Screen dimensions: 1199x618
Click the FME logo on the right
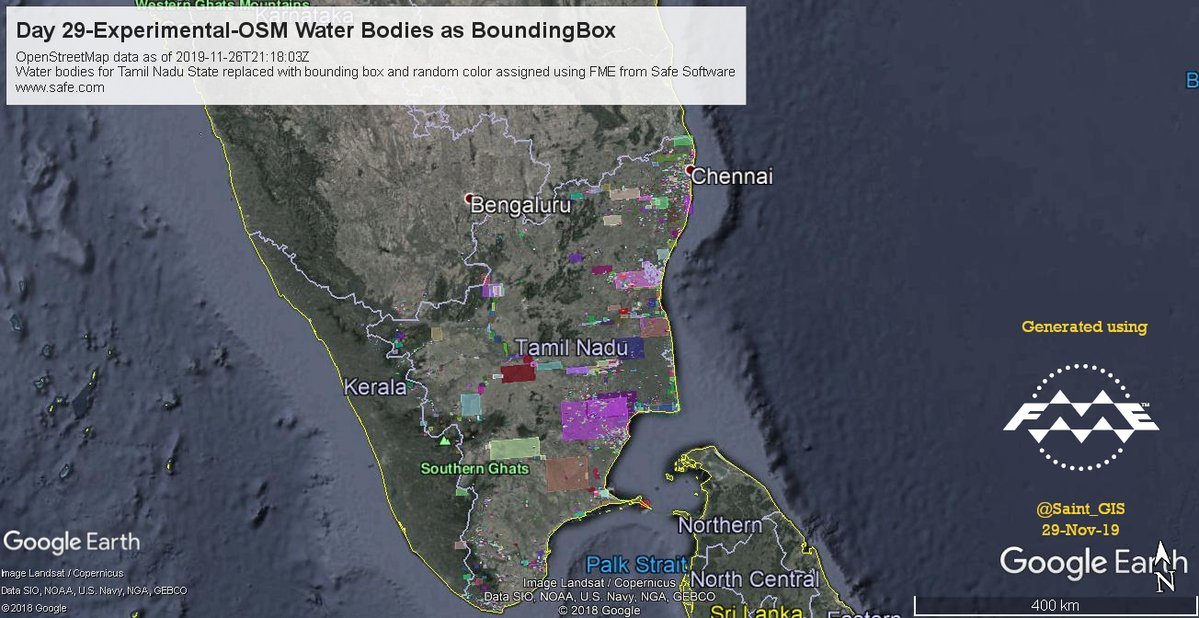(1080, 417)
